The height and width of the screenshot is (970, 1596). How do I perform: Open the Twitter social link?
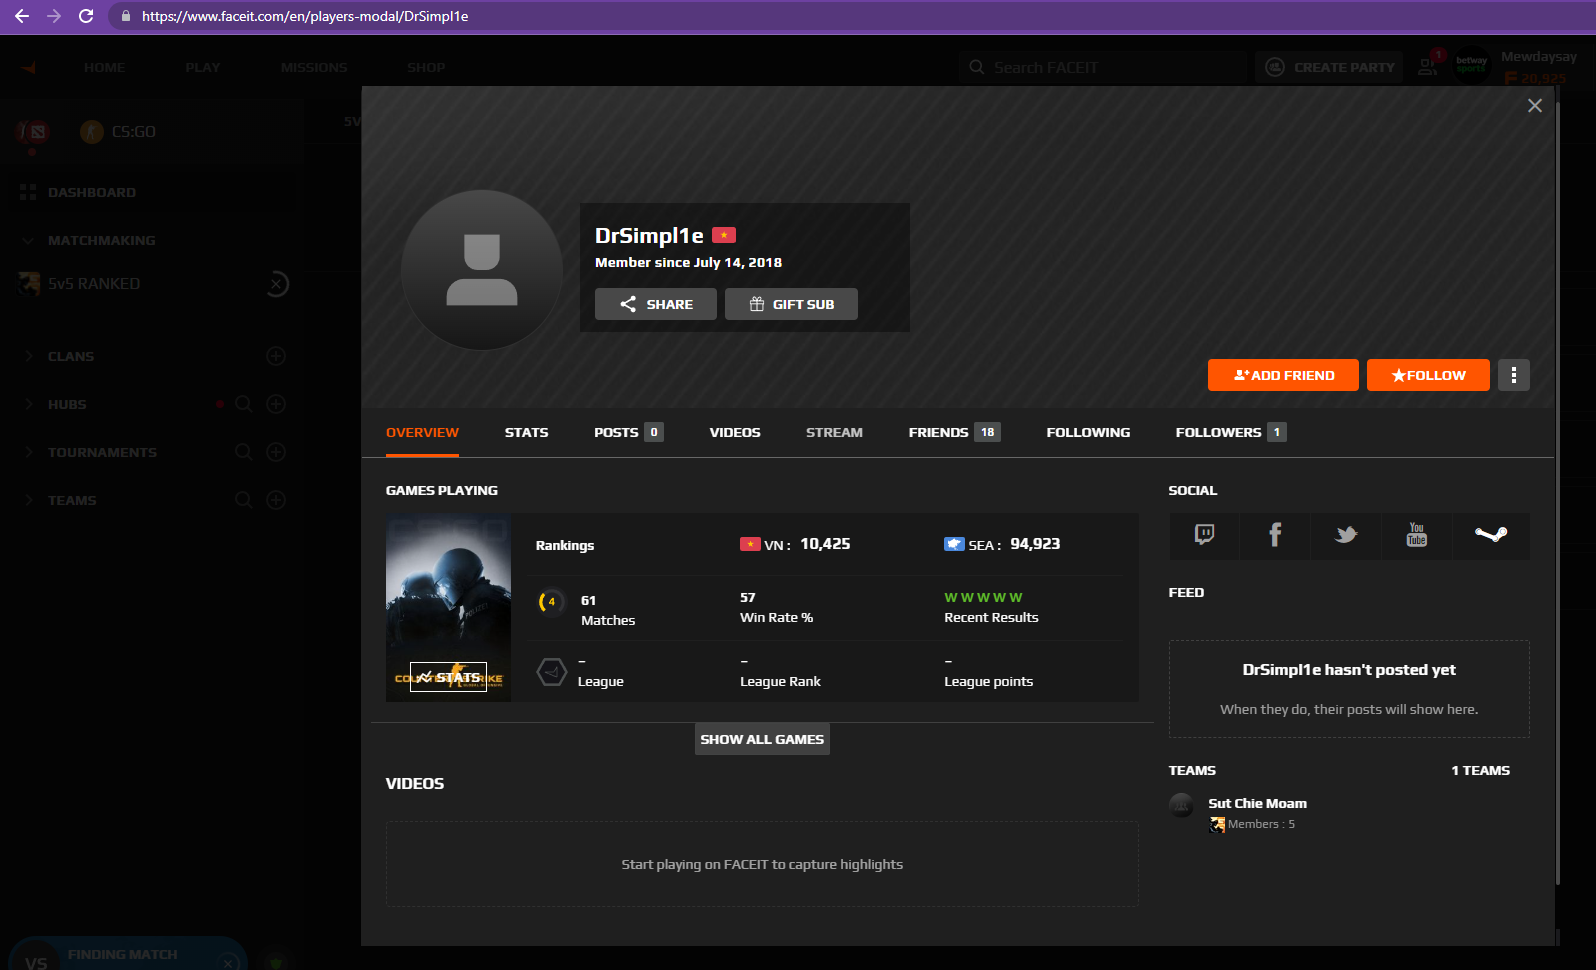1346,535
